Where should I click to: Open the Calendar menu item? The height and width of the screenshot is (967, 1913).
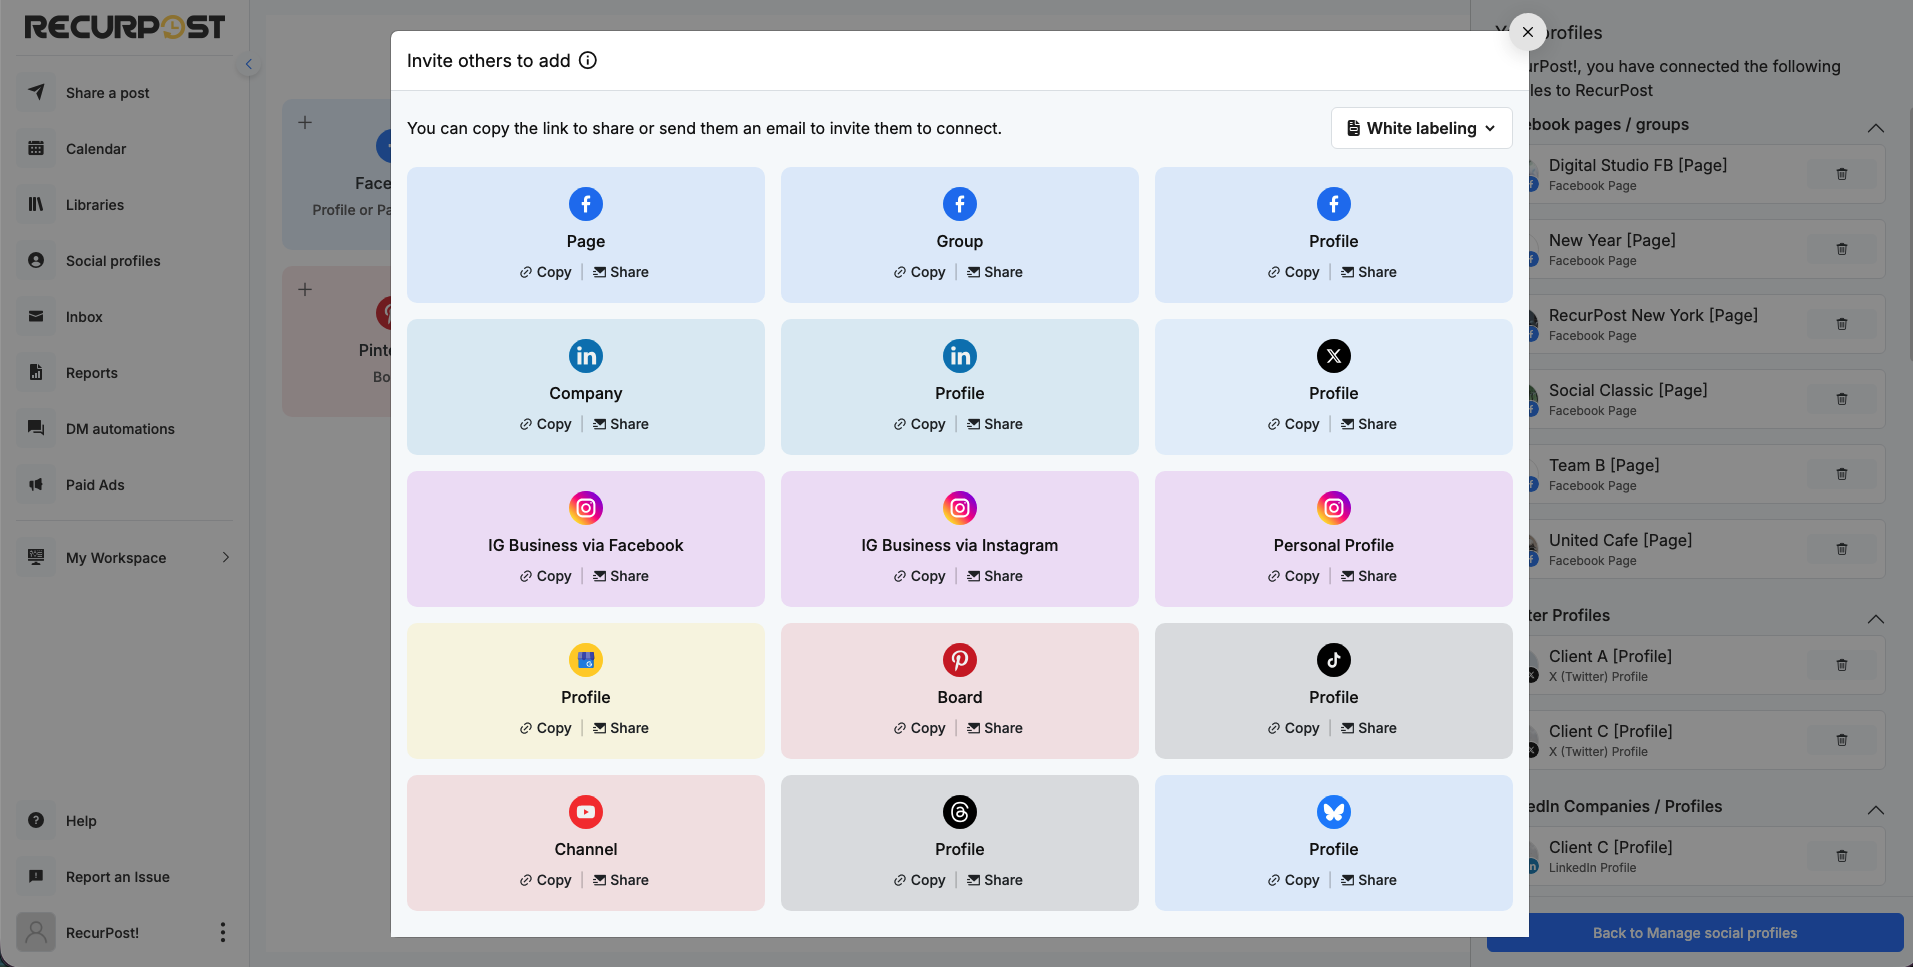(x=96, y=149)
